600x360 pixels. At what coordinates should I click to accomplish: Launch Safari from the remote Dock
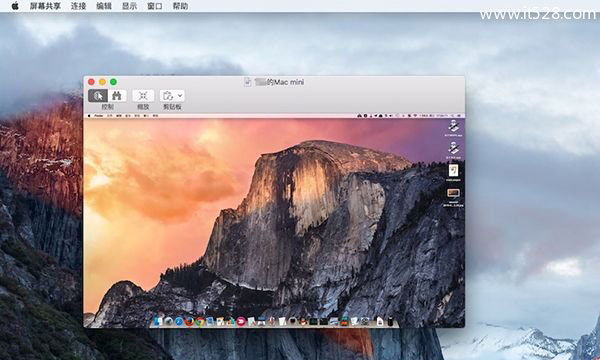[179, 322]
